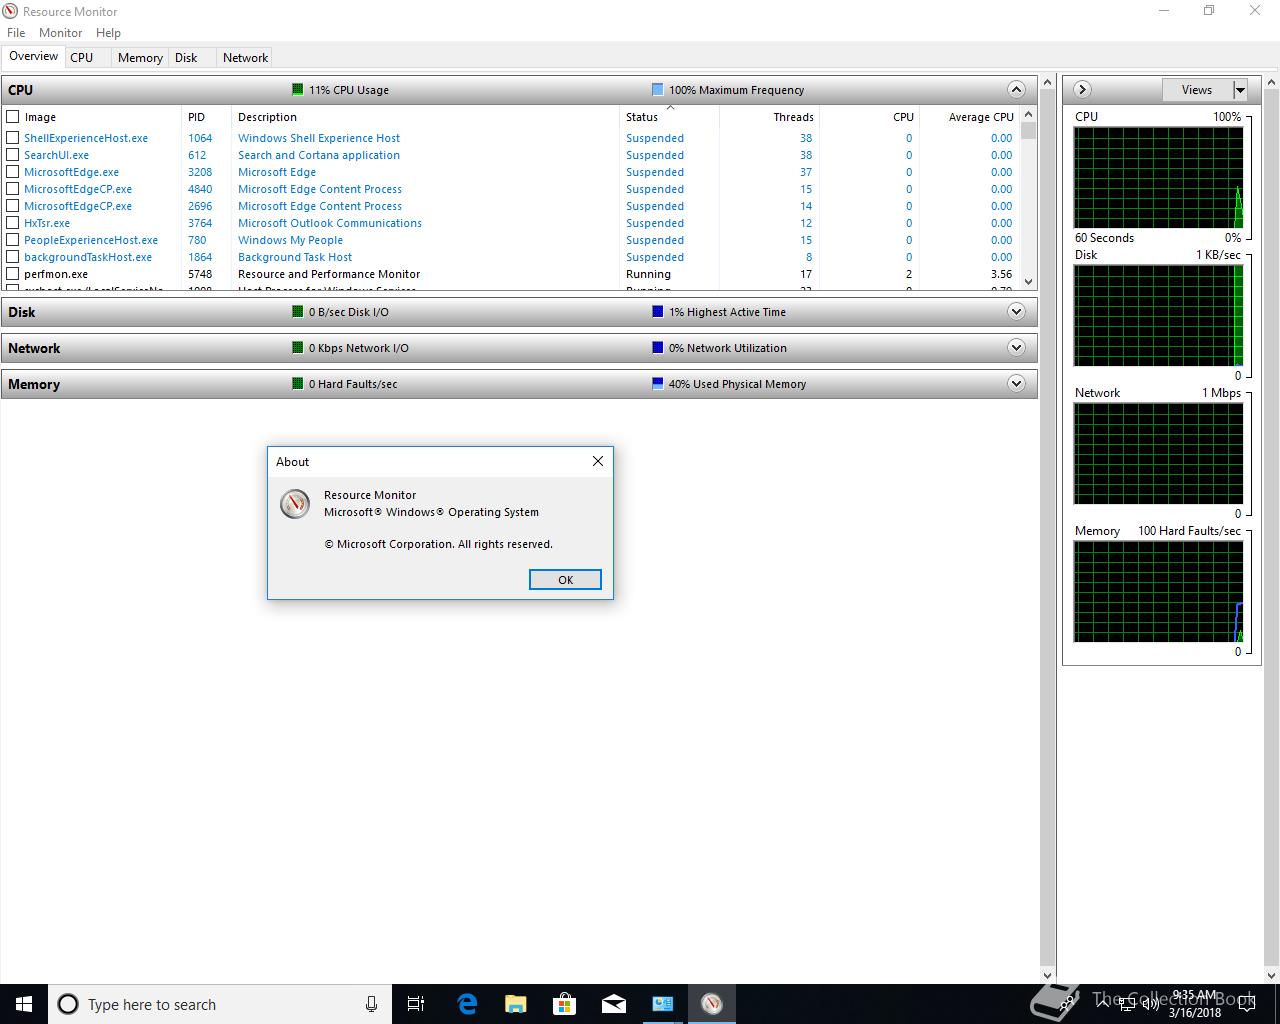Tick checkbox for ShellExperienceHost.exe

pos(13,138)
